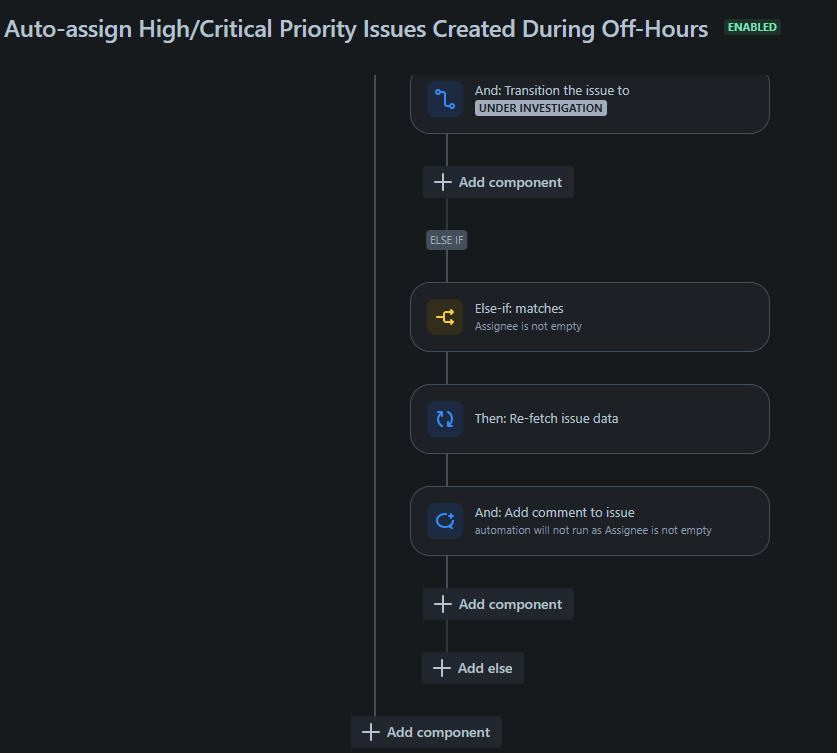Click Add component below the transition action

[x=498, y=182]
